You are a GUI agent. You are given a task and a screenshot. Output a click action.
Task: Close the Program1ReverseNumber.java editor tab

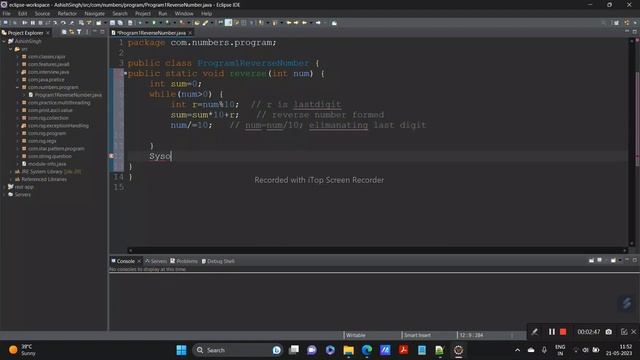[190, 33]
